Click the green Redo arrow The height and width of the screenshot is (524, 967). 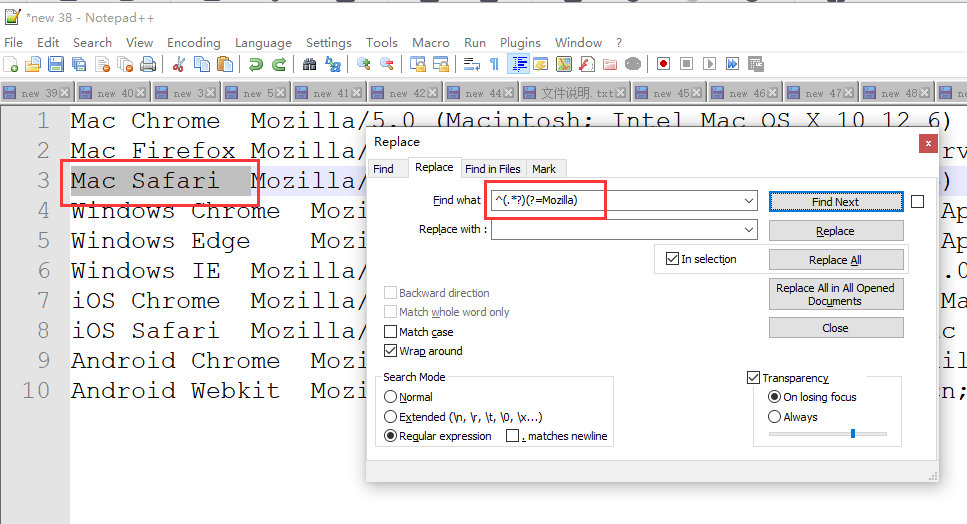tap(279, 64)
